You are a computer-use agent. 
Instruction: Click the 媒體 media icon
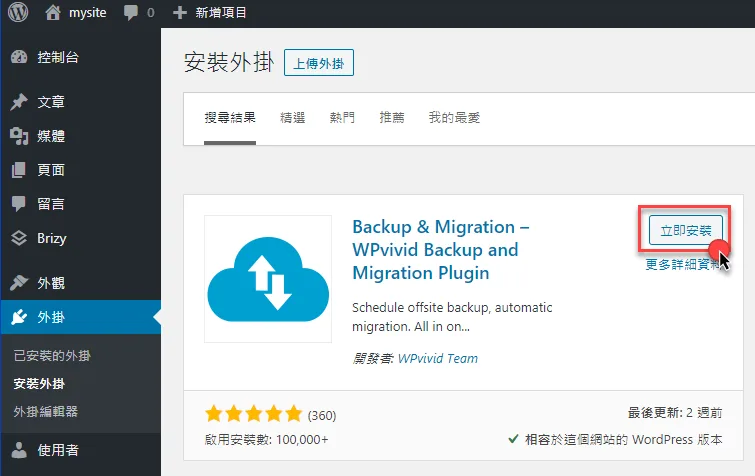[19, 136]
